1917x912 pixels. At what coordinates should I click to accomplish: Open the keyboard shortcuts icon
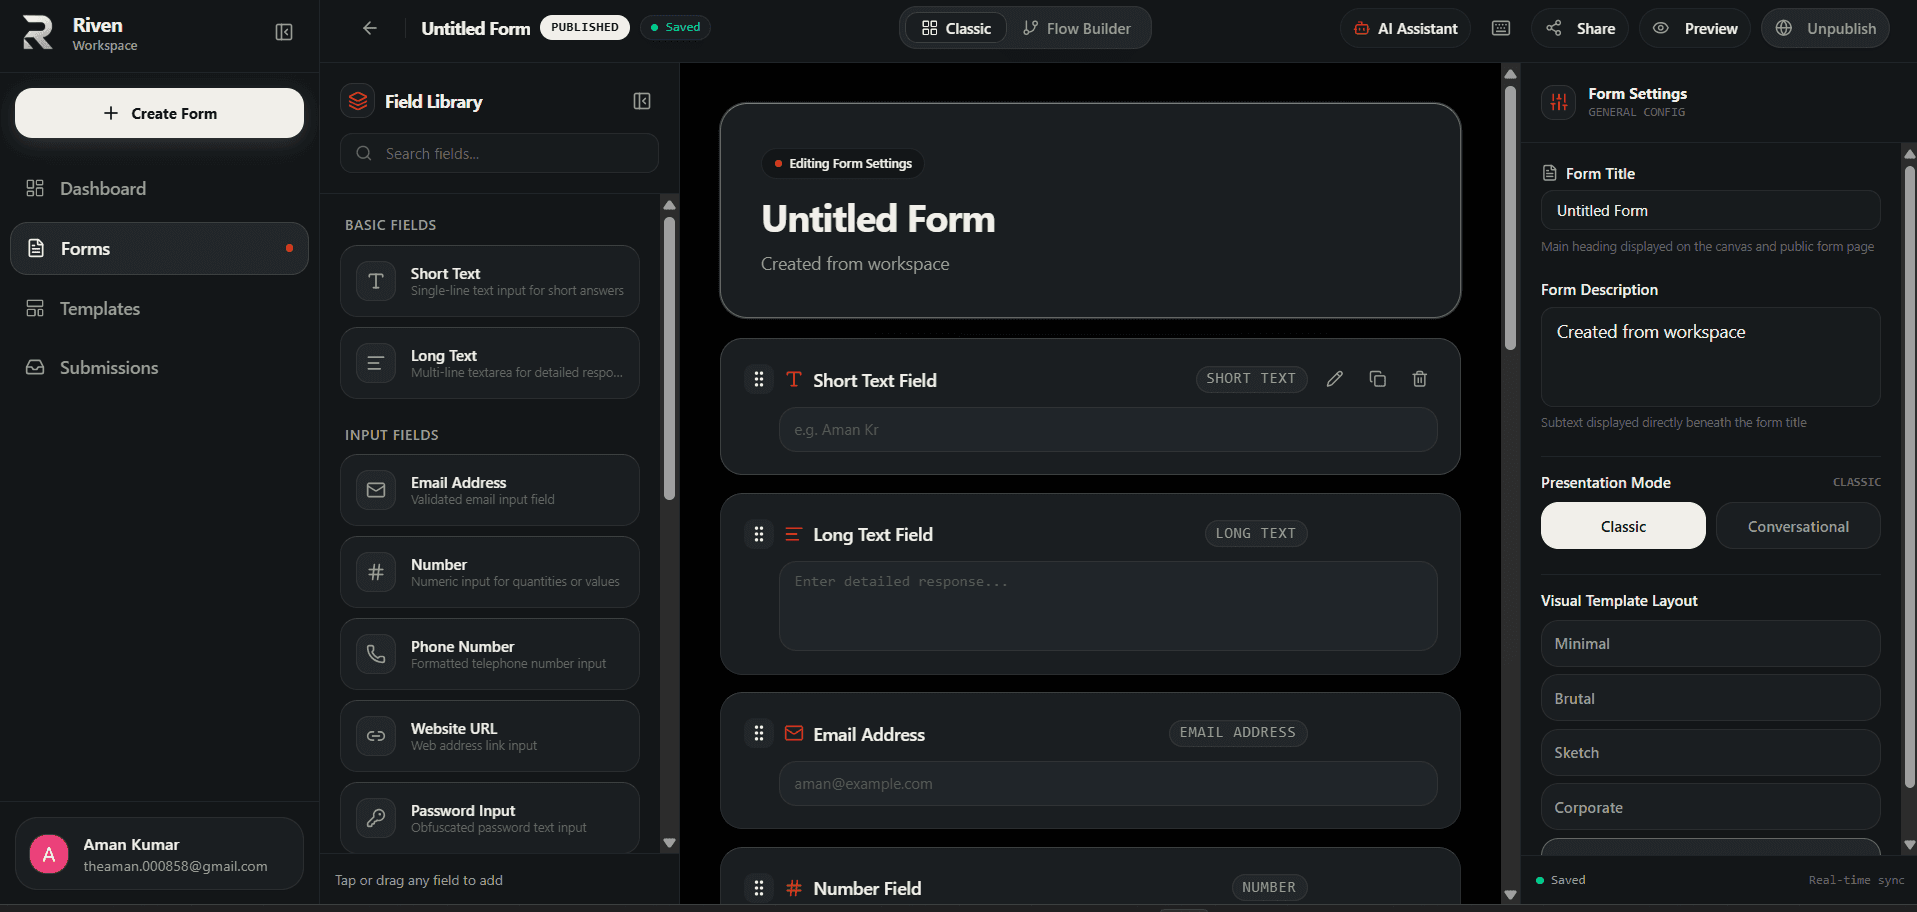1501,28
